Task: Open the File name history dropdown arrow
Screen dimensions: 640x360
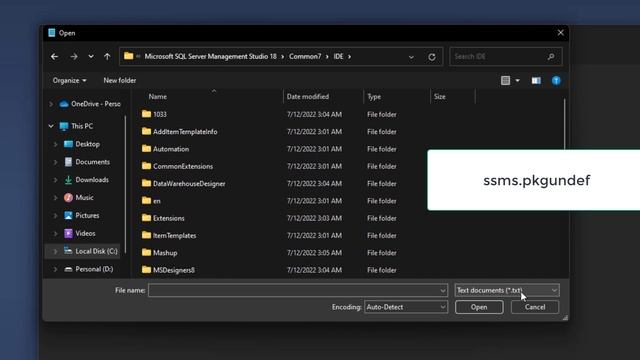Action: [x=443, y=291]
